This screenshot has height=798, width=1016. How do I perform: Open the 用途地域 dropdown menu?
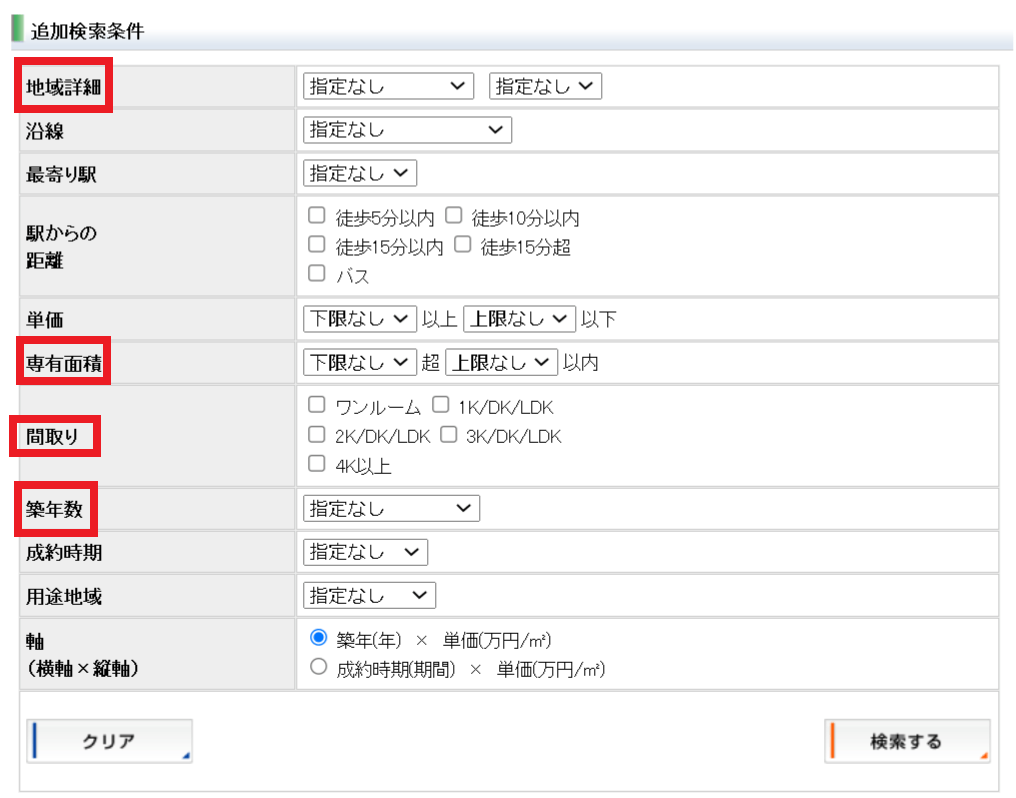pos(369,596)
